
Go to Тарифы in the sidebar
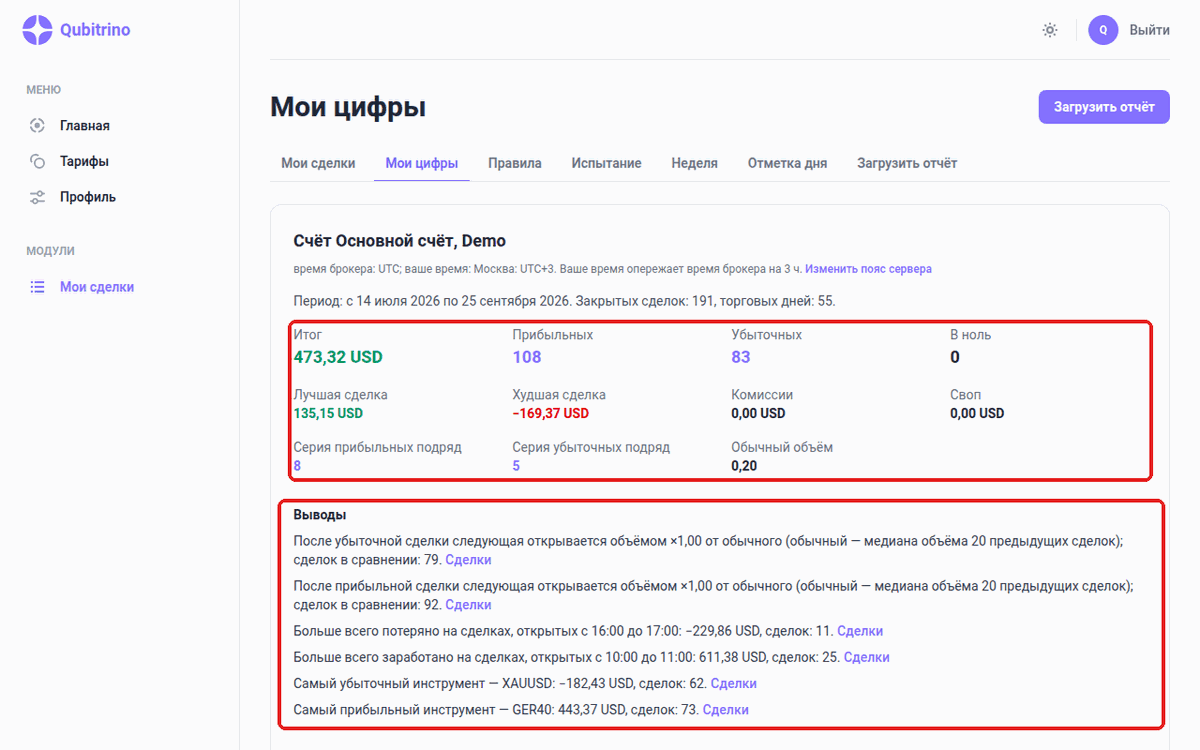pos(84,161)
